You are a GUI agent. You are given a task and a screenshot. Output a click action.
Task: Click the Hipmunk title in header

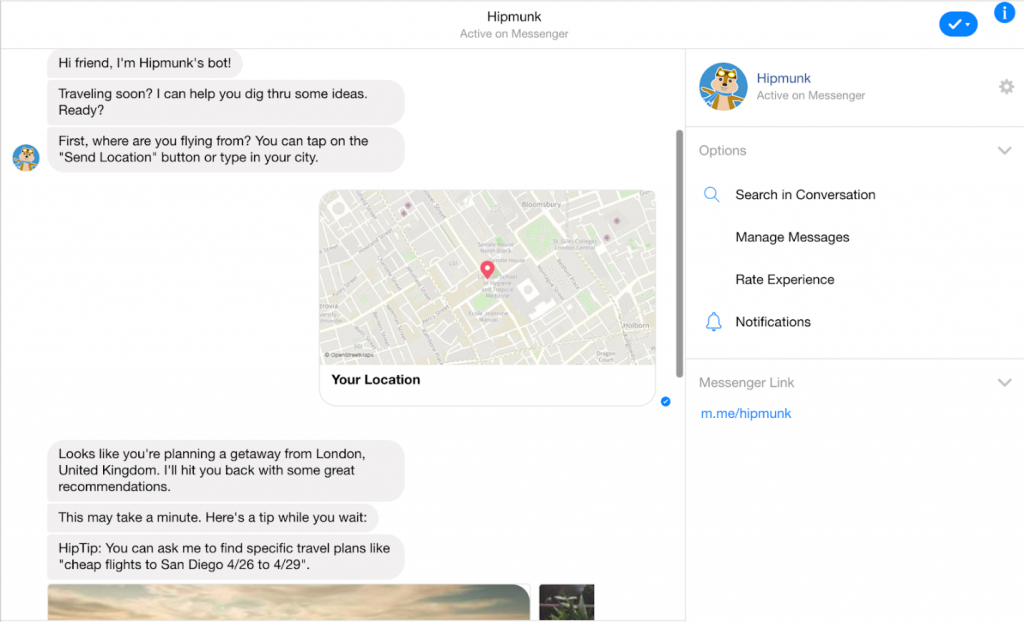514,16
